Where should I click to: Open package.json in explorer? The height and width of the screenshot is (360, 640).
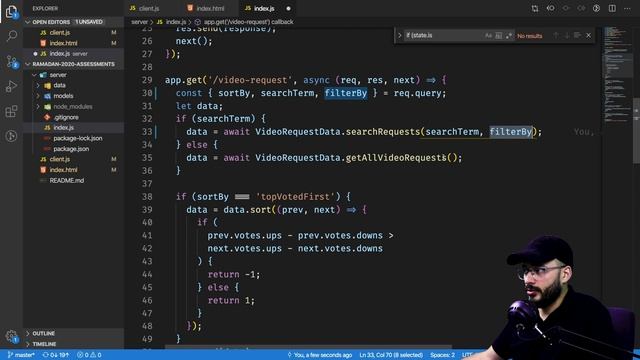[71, 149]
